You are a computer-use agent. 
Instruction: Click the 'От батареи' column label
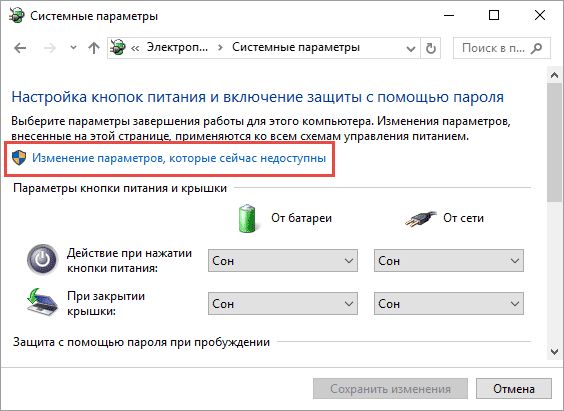(x=301, y=218)
